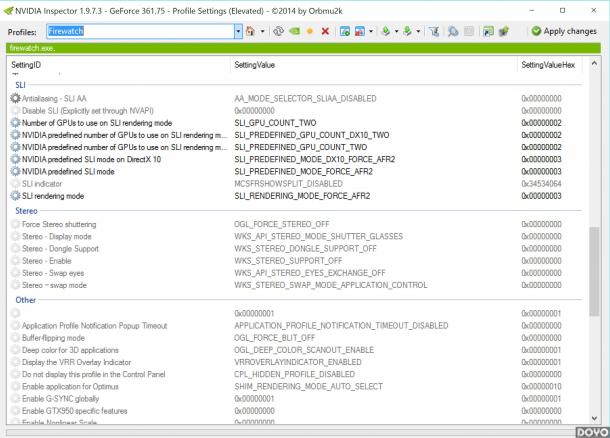Click faded gear icon of SLI indicator row

15,184
